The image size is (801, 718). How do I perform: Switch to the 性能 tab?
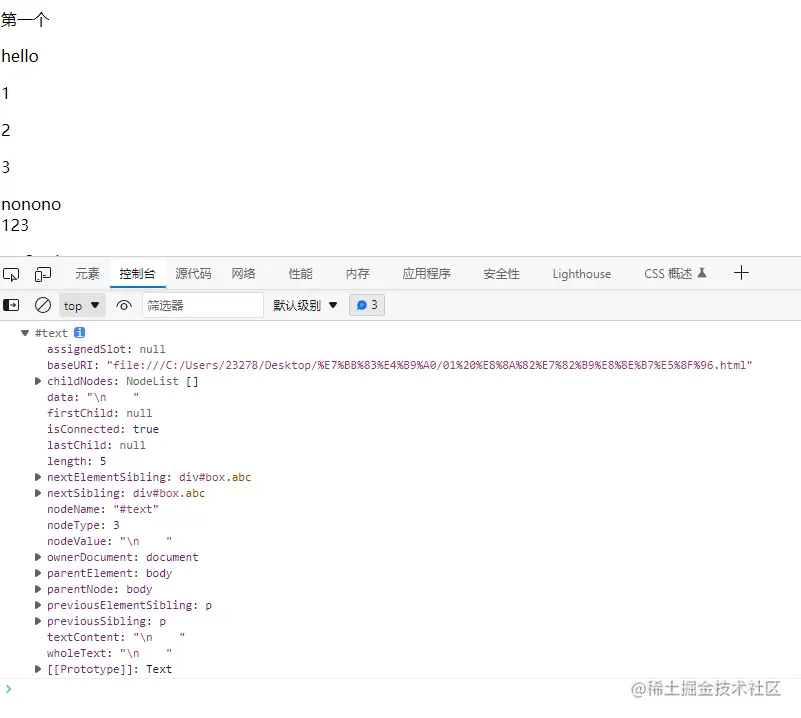[300, 274]
